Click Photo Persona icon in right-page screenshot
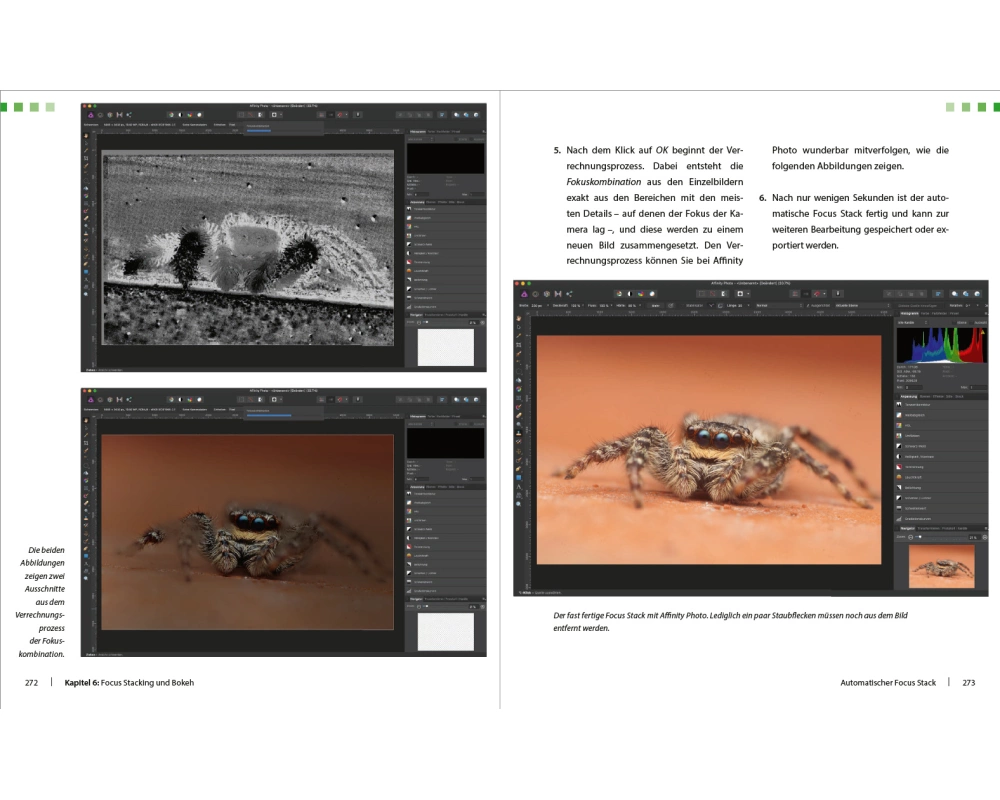This screenshot has height=800, width=1000. (x=522, y=293)
